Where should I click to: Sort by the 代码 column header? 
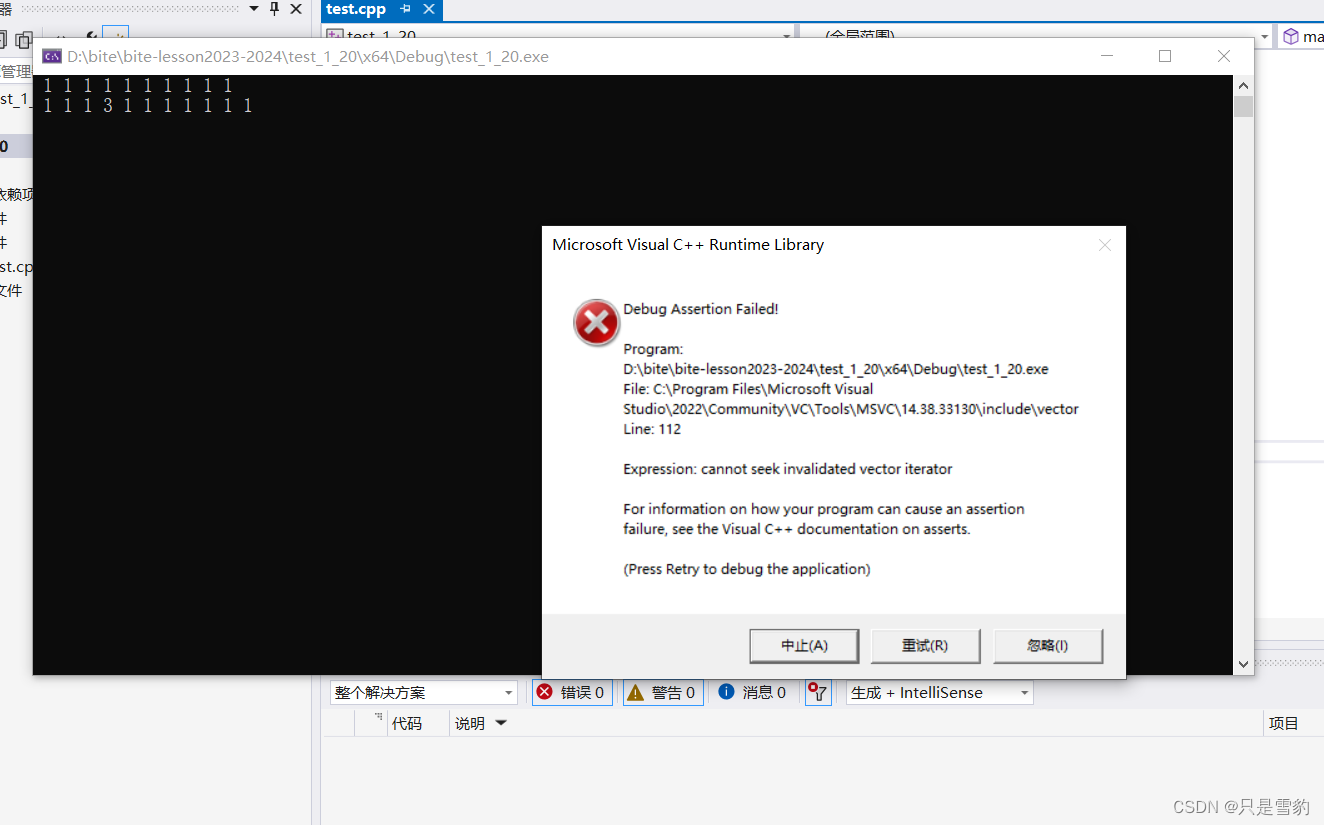pos(407,723)
